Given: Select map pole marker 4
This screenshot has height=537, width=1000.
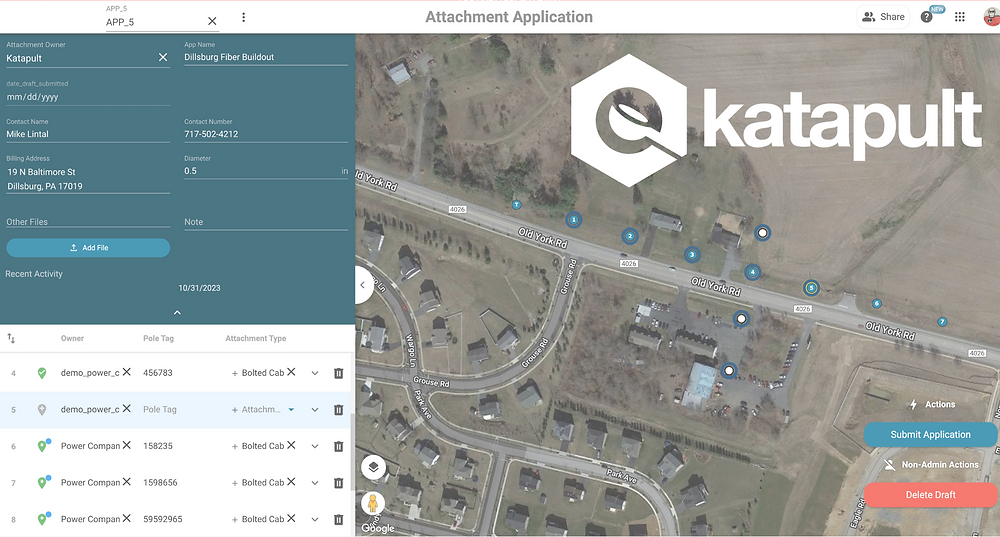Looking at the screenshot, I should (753, 272).
